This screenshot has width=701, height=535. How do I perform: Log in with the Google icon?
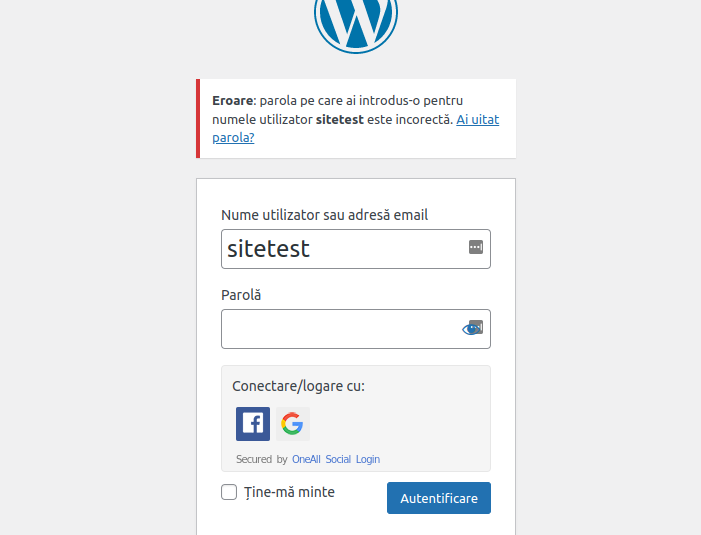click(x=293, y=424)
